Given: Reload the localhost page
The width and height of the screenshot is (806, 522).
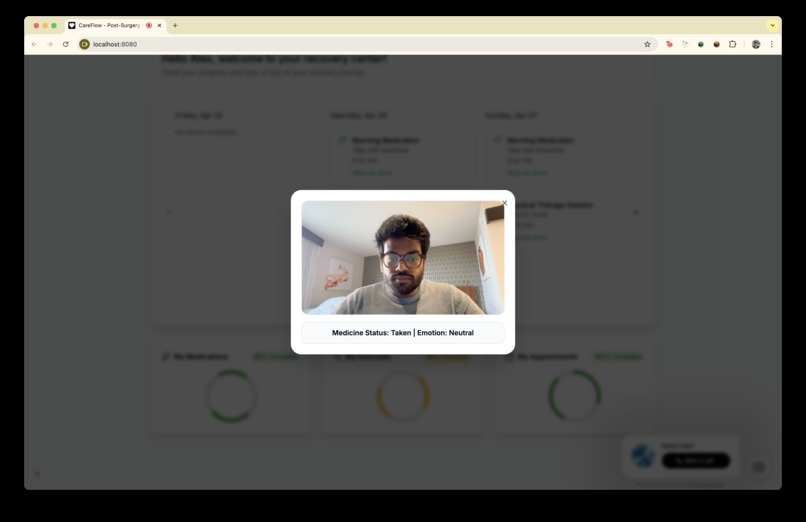Looking at the screenshot, I should coord(66,44).
